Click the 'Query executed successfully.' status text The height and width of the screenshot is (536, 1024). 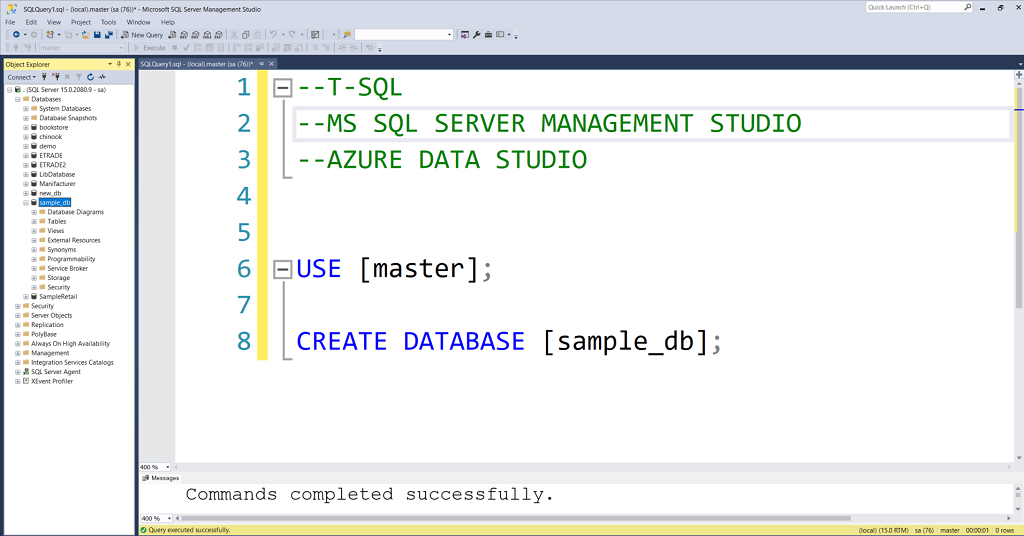[189, 530]
